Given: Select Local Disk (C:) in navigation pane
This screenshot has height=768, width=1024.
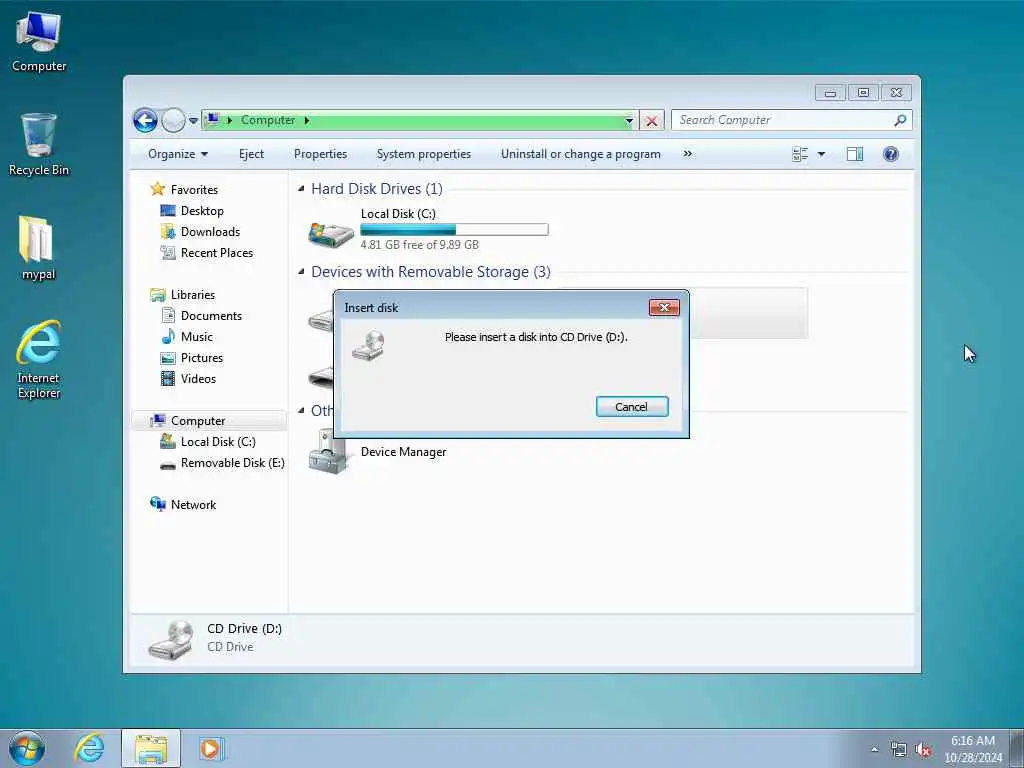Looking at the screenshot, I should click(218, 442).
